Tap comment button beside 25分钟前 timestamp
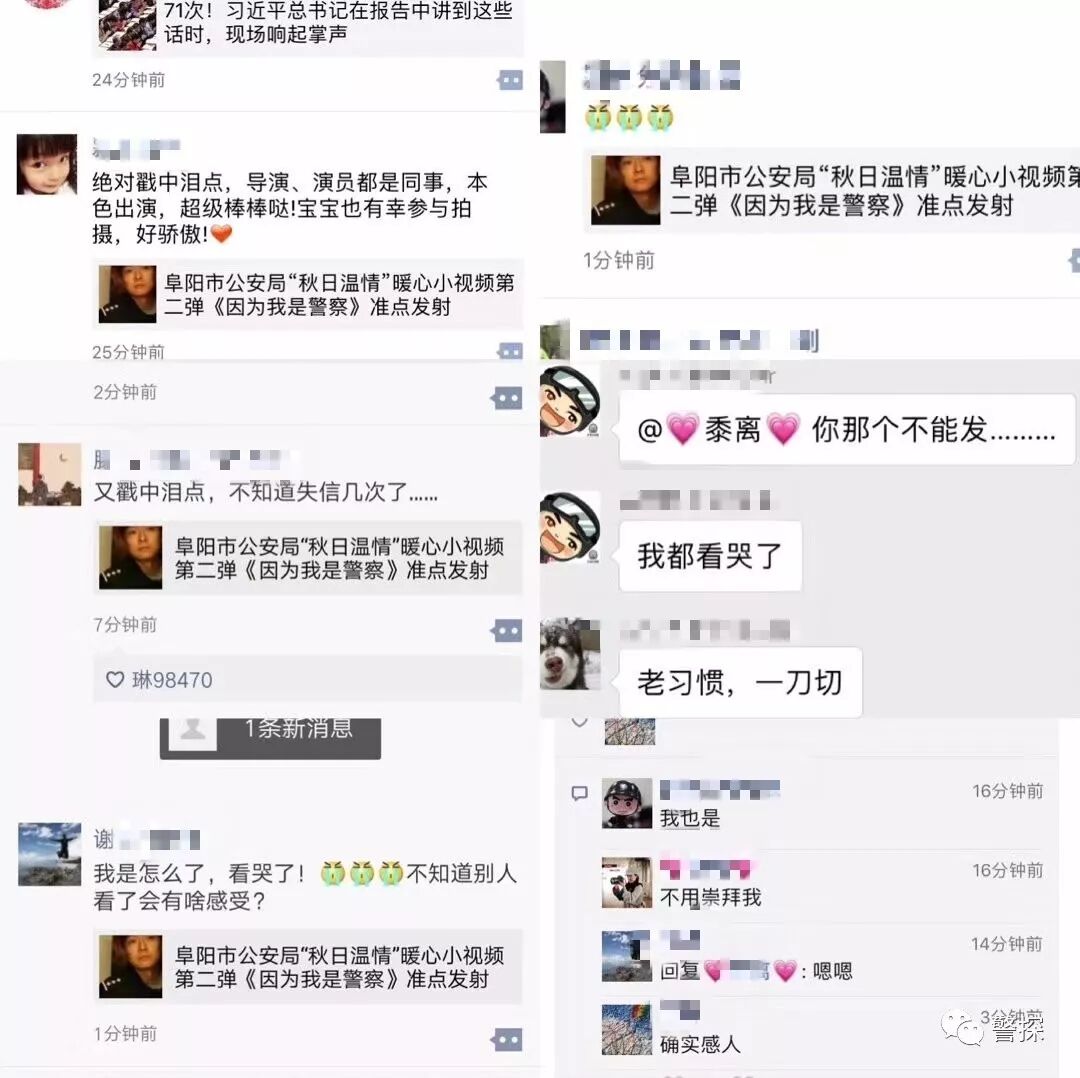1080x1078 pixels. click(510, 351)
